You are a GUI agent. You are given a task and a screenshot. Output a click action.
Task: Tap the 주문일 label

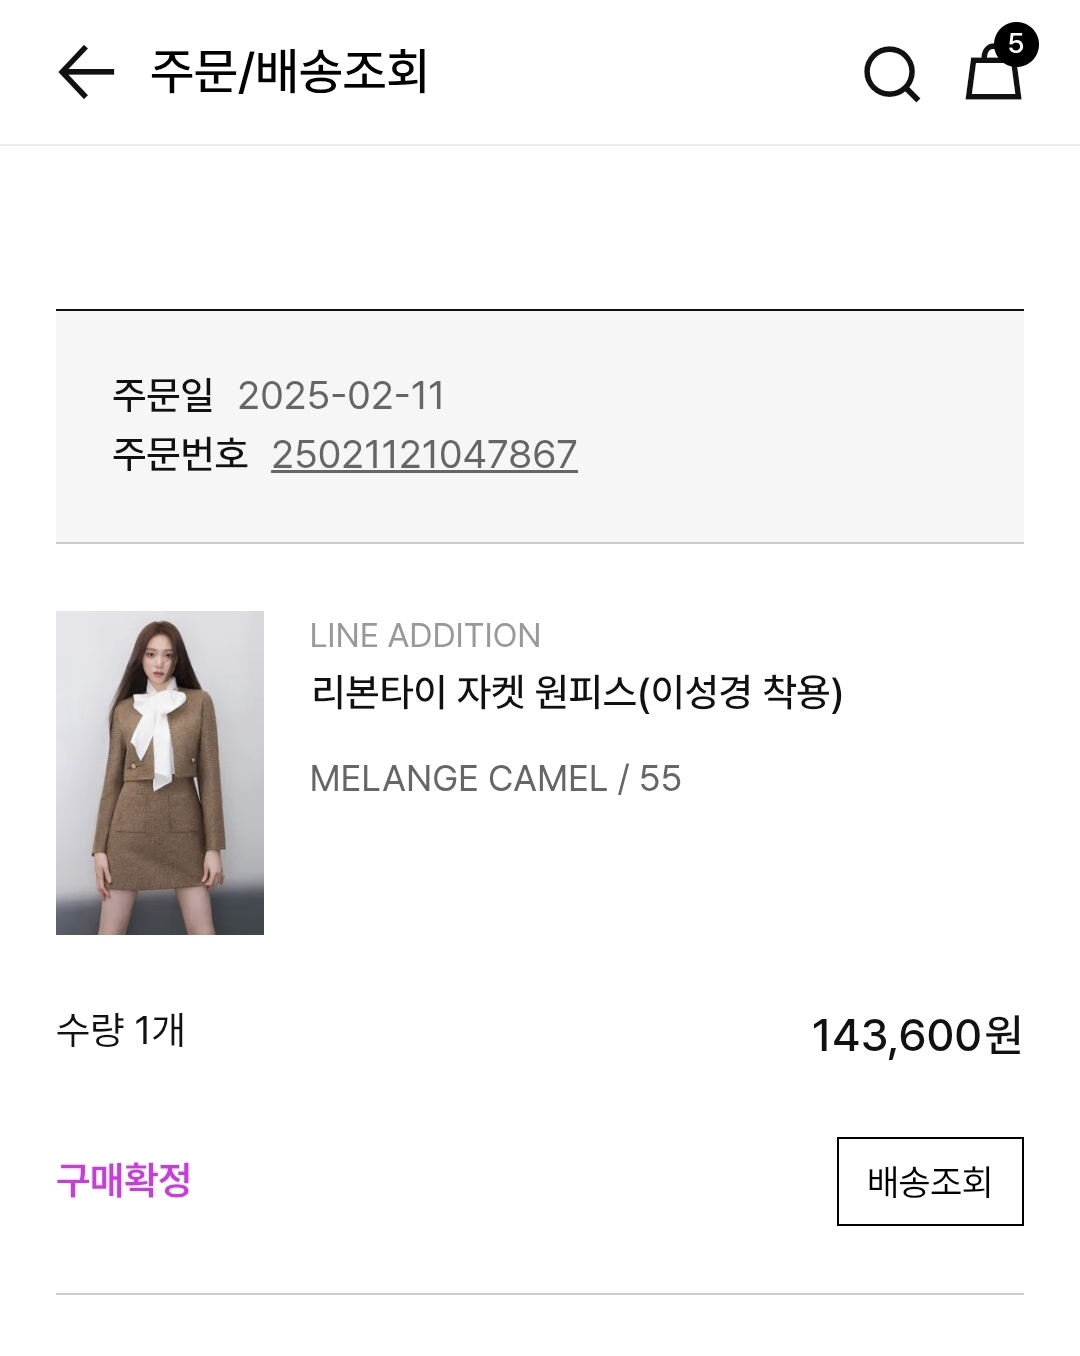tap(162, 396)
